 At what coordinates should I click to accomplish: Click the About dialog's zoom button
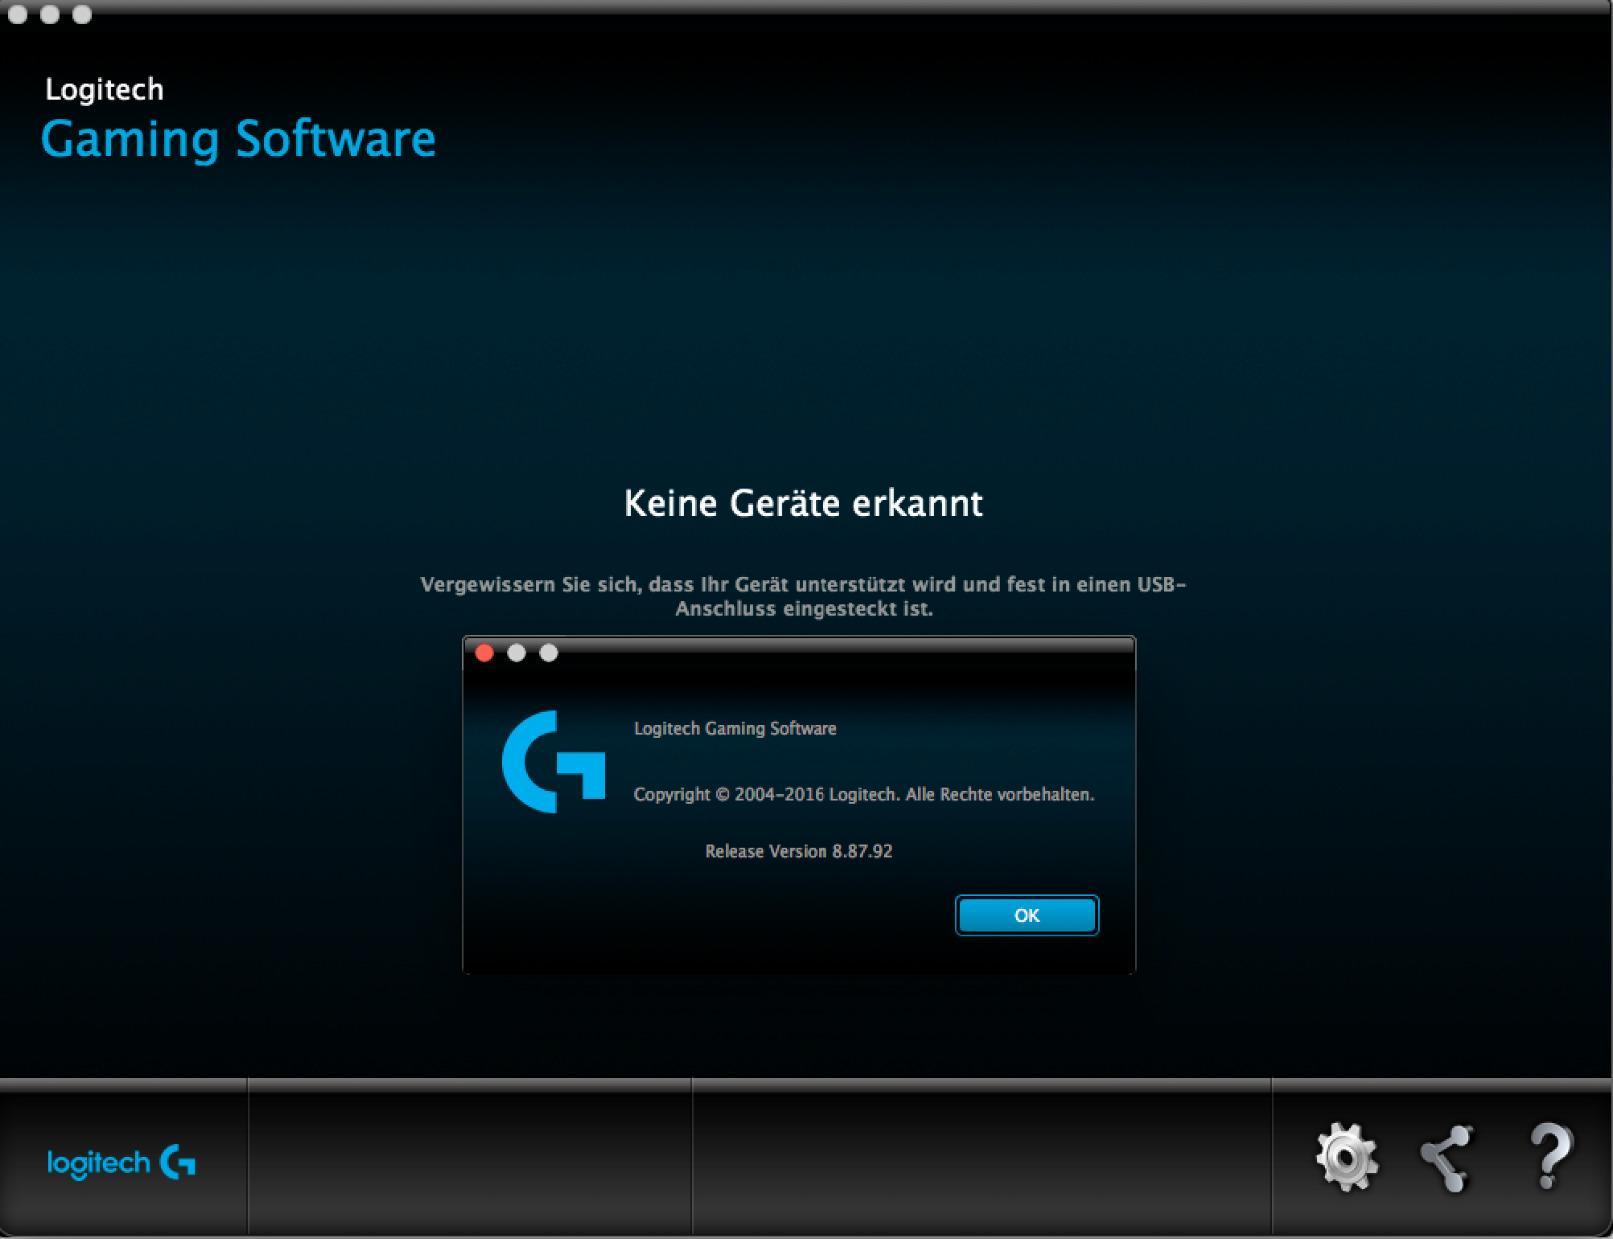pyautogui.click(x=549, y=653)
